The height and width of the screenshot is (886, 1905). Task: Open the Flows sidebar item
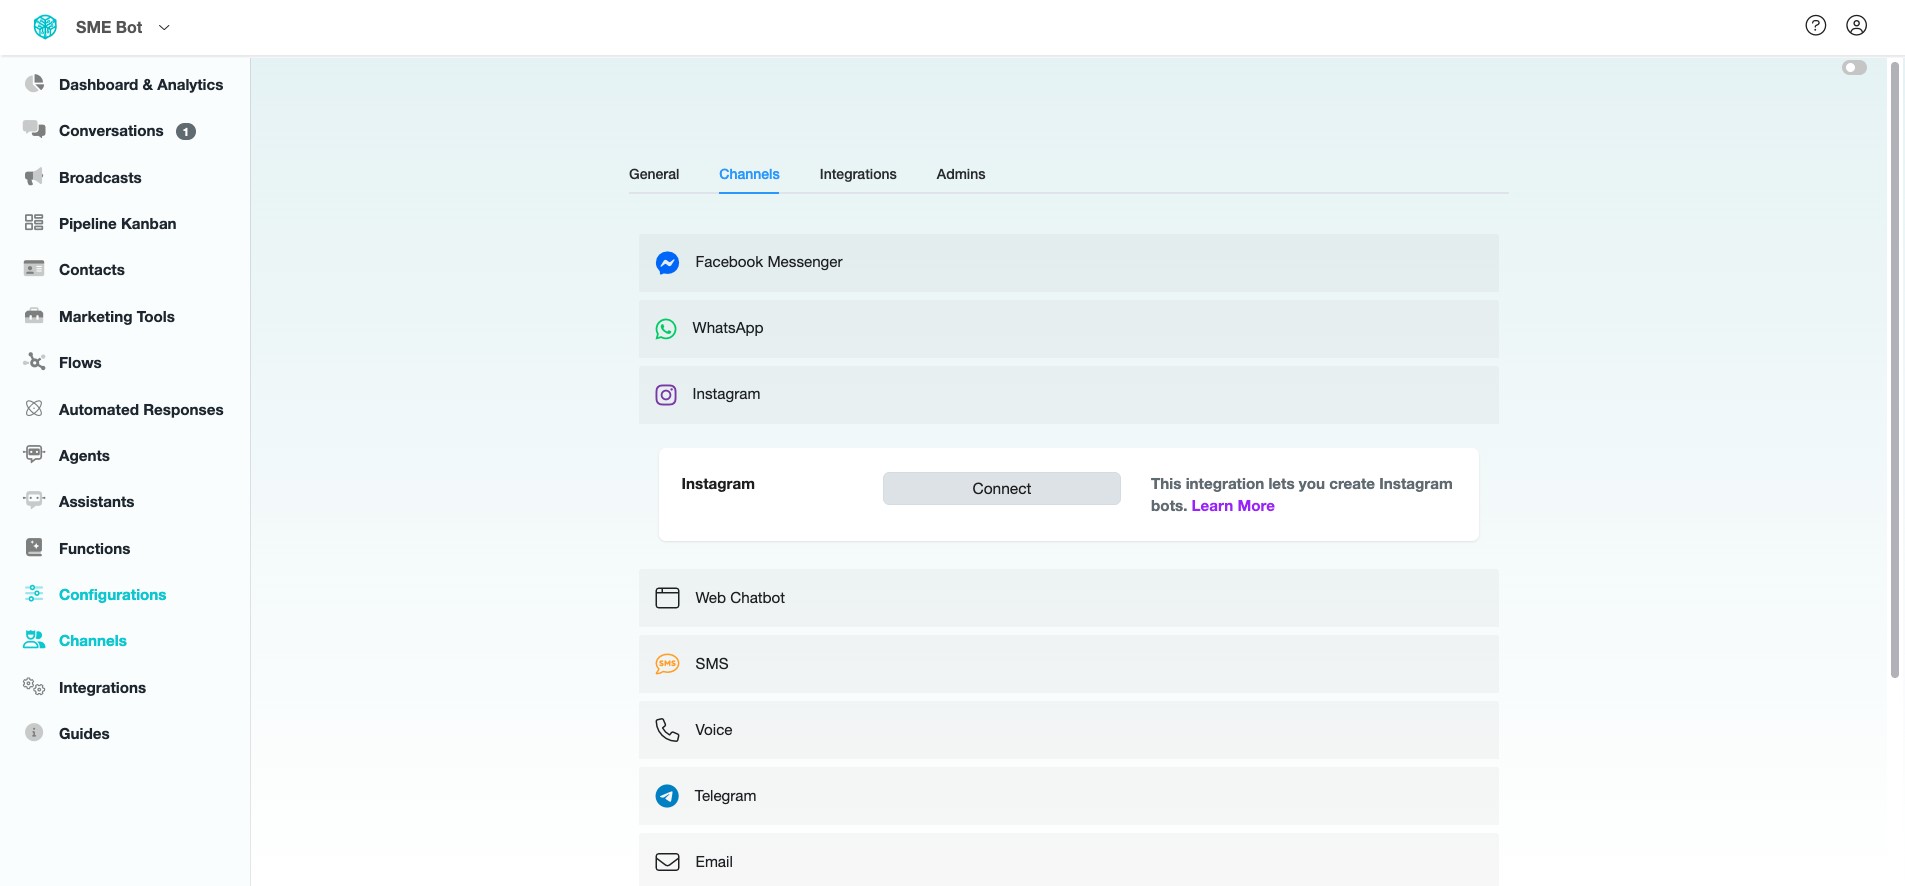(x=80, y=363)
